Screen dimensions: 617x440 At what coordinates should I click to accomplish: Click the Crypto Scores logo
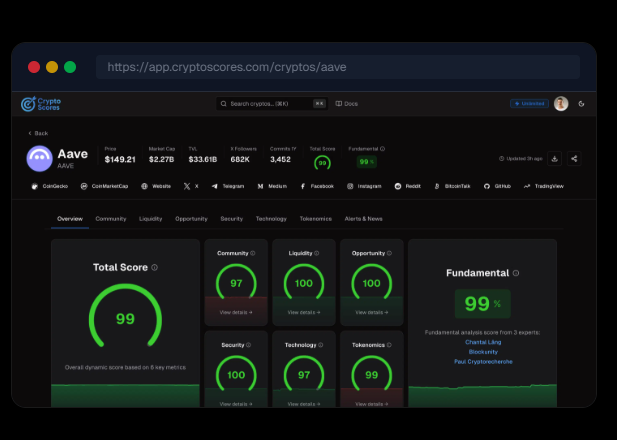(41, 103)
